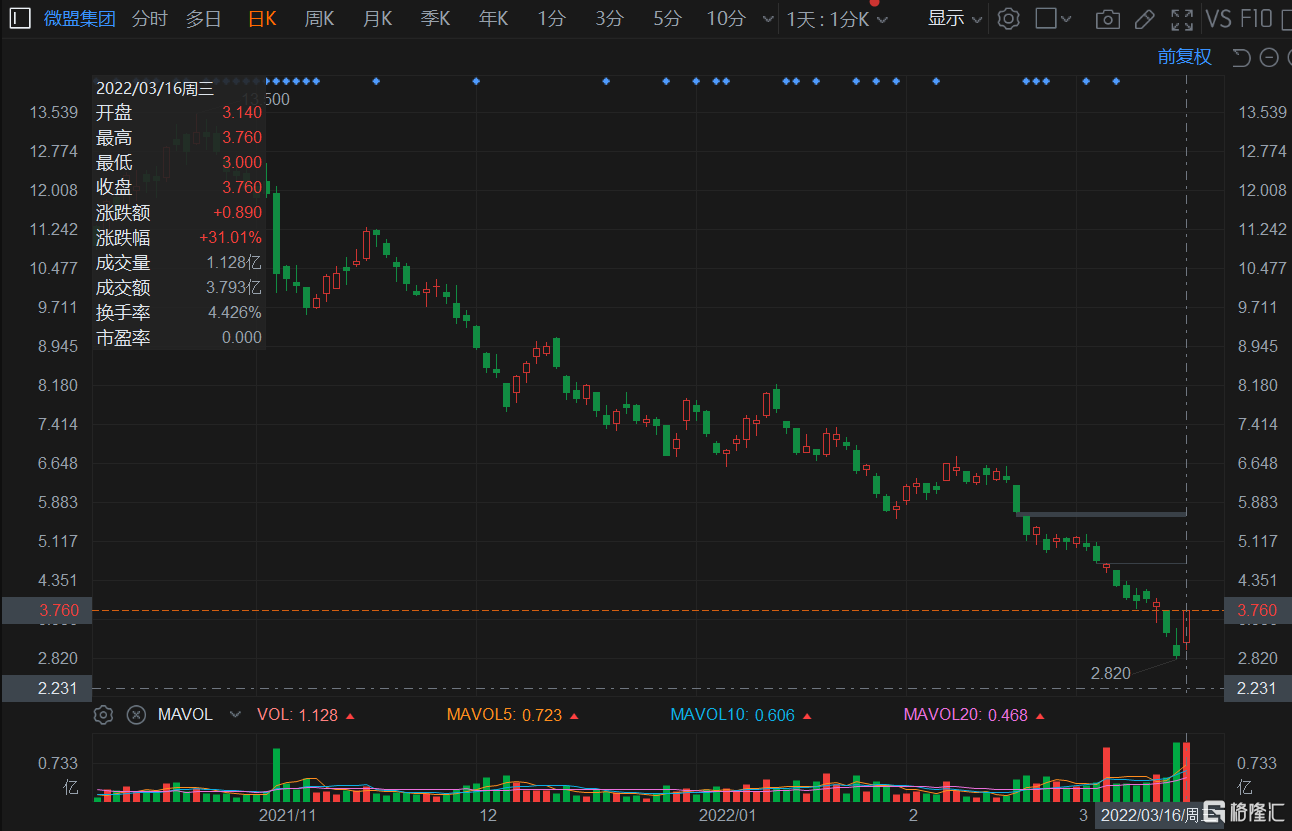Click the 市盈率 0.000 row
The height and width of the screenshot is (831, 1292).
click(x=179, y=338)
